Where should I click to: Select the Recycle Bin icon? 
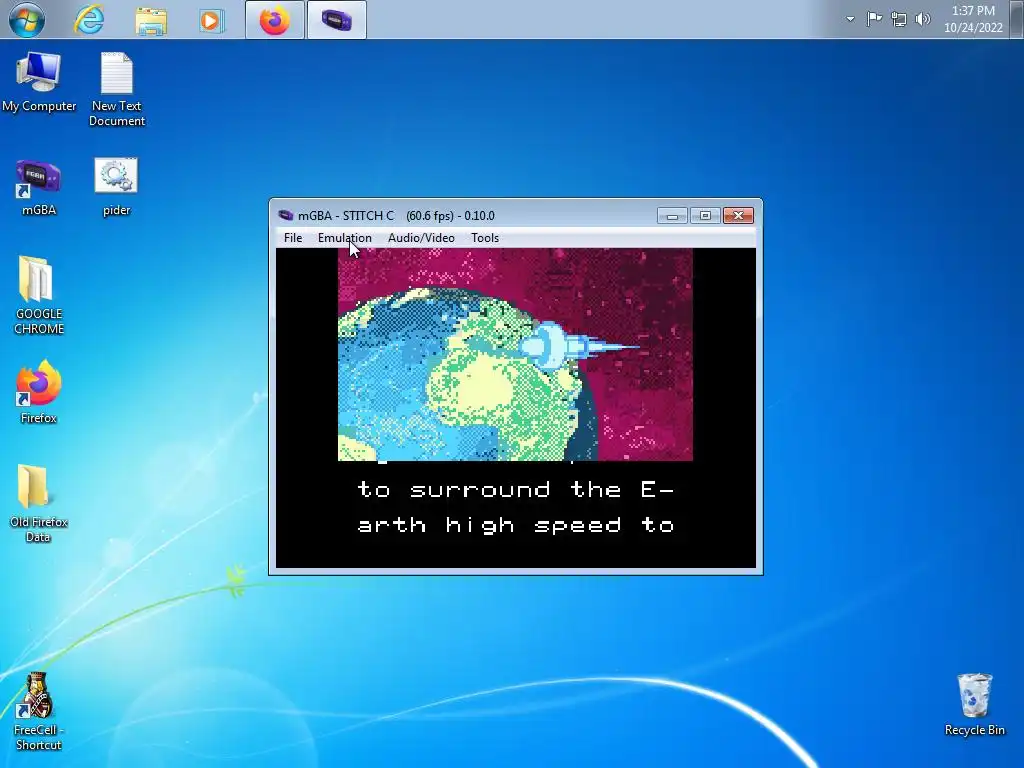point(974,705)
